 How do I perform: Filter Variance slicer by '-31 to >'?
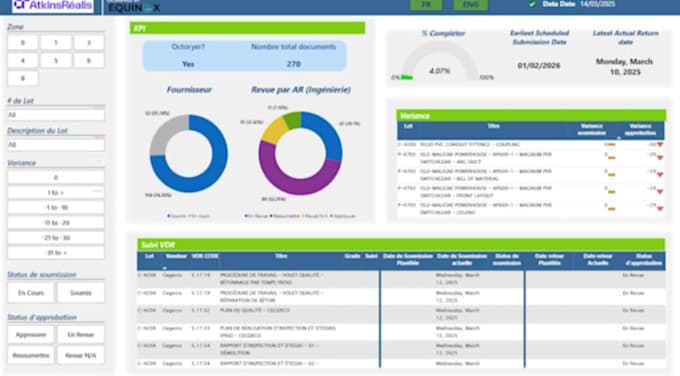pyautogui.click(x=56, y=253)
